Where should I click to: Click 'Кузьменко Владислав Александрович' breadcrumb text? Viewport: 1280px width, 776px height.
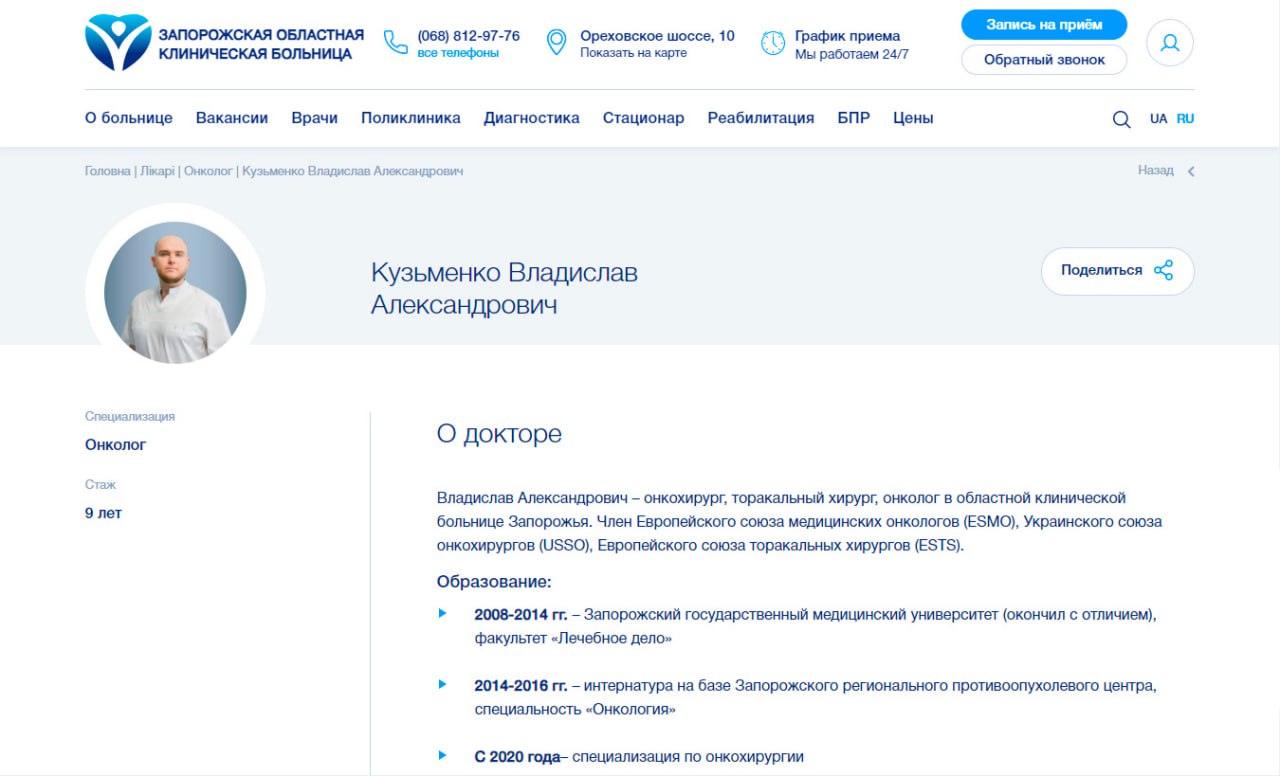[x=352, y=171]
